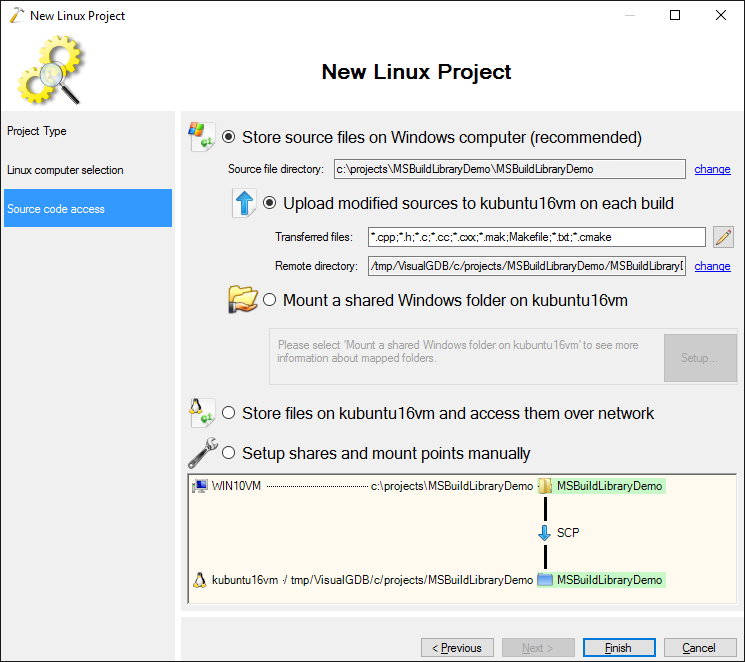Click the green MSBuildLibraryDemo label on Windows row
This screenshot has height=662, width=745.
[610, 486]
